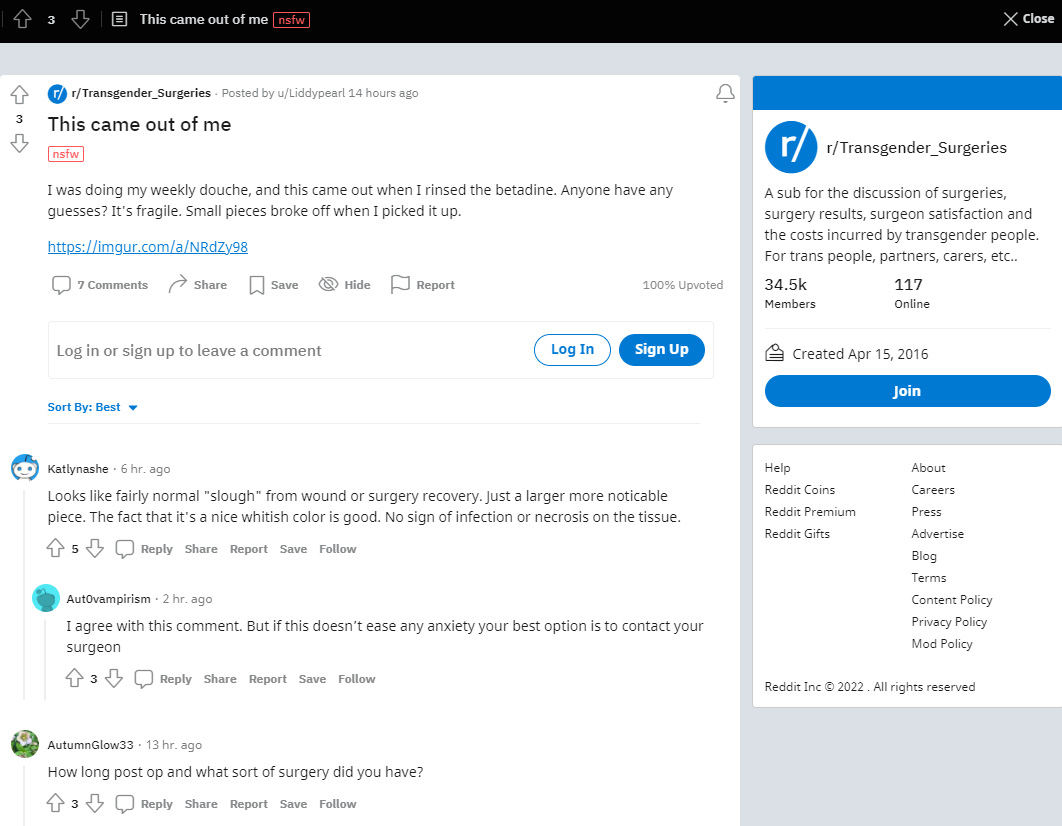Image resolution: width=1062 pixels, height=826 pixels.
Task: Close the post overlay via Close
Action: click(x=1028, y=19)
